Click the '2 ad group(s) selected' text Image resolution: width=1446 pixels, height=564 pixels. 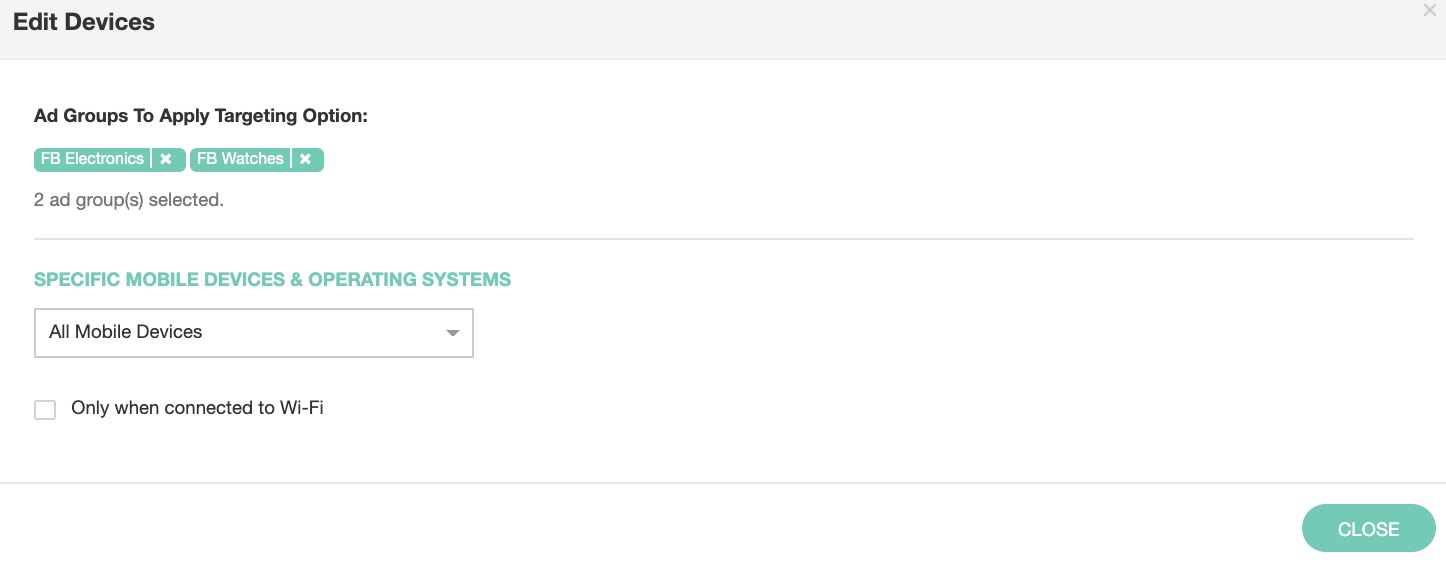[129, 200]
